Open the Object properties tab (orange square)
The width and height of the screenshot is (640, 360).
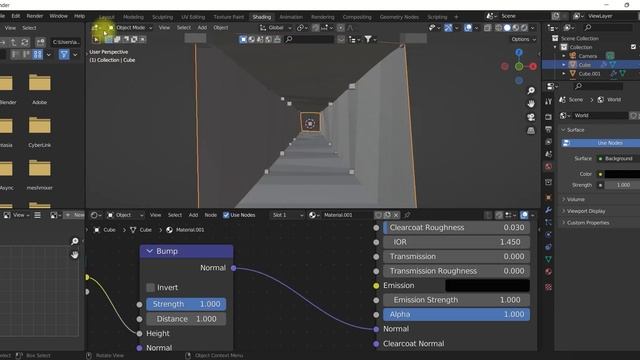(x=548, y=198)
